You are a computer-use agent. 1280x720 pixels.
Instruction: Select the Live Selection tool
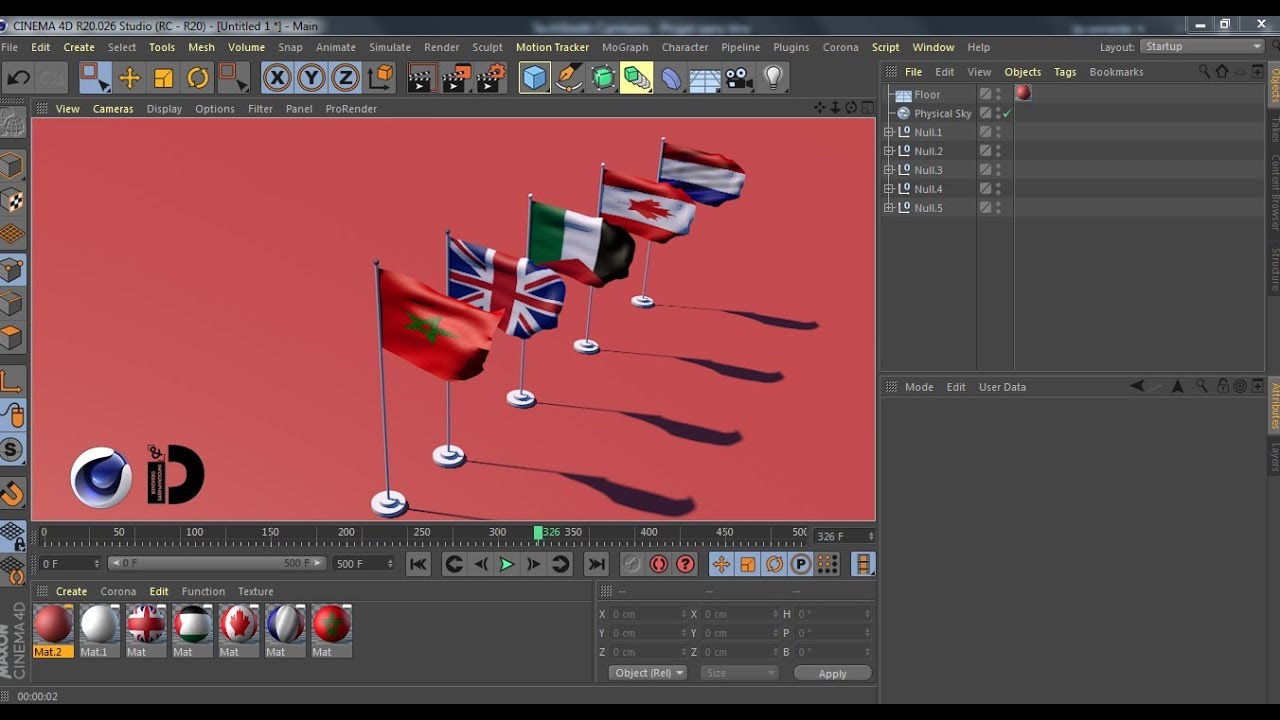[x=95, y=77]
